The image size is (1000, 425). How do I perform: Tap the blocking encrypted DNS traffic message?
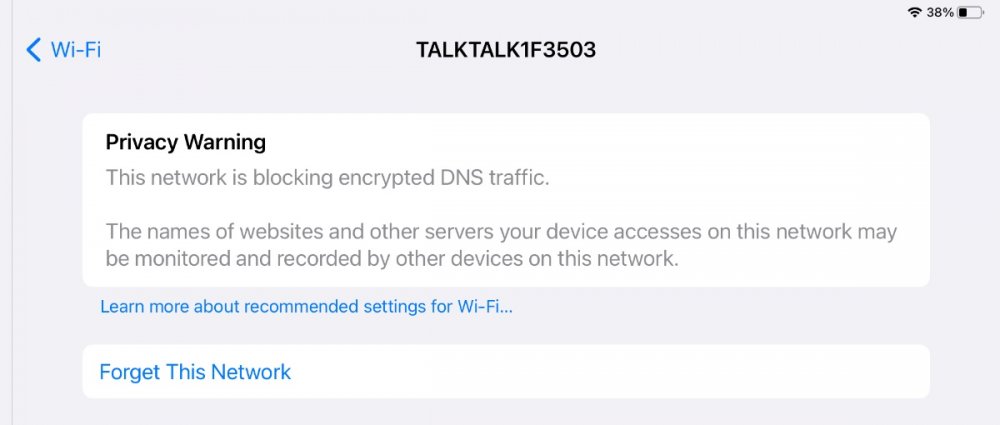click(x=329, y=179)
